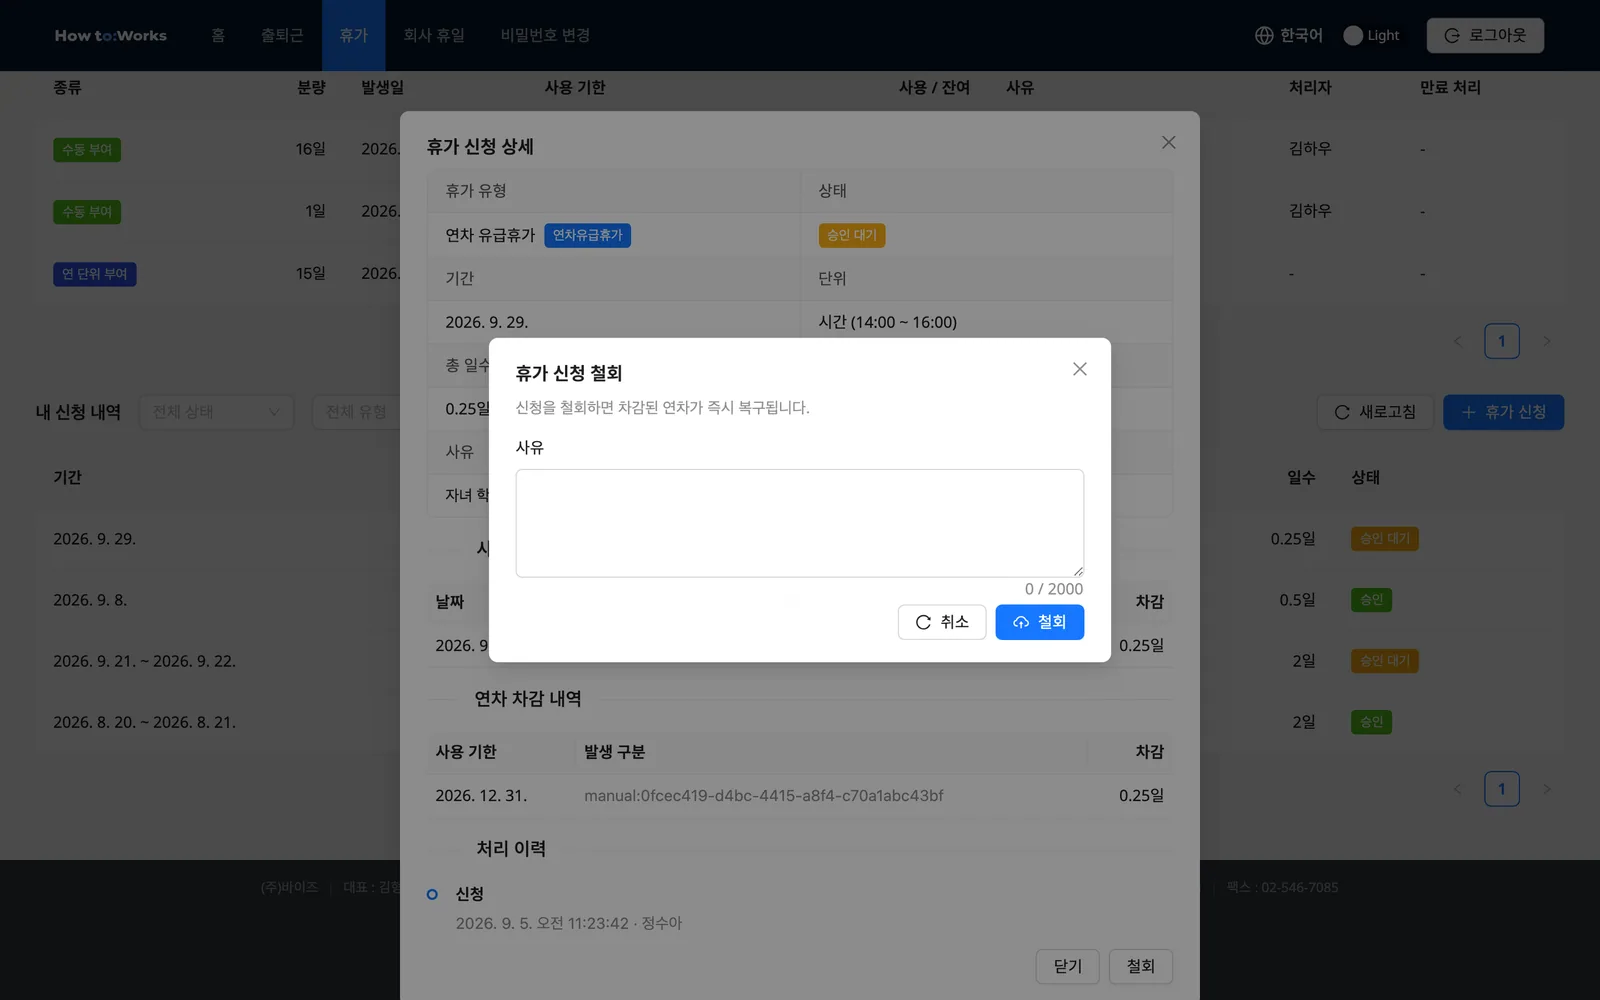This screenshot has width=1600, height=1000.
Task: Select page 1 in lower pagination
Action: 1502,789
